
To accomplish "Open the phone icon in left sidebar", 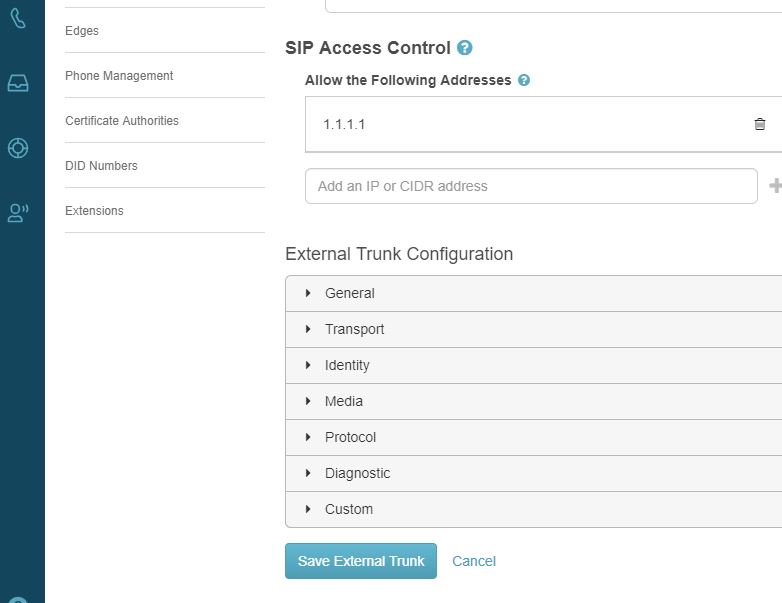I will [x=18, y=18].
